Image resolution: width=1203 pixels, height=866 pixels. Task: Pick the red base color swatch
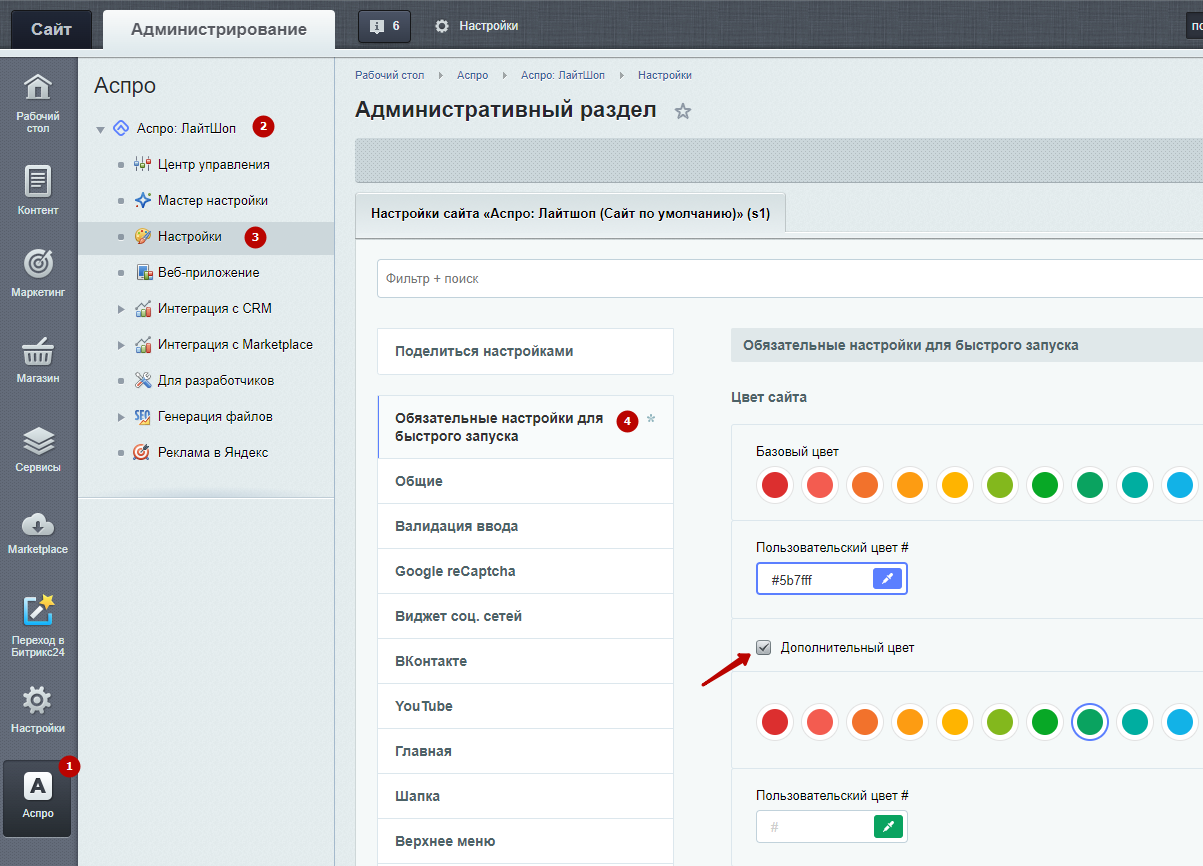tap(775, 486)
